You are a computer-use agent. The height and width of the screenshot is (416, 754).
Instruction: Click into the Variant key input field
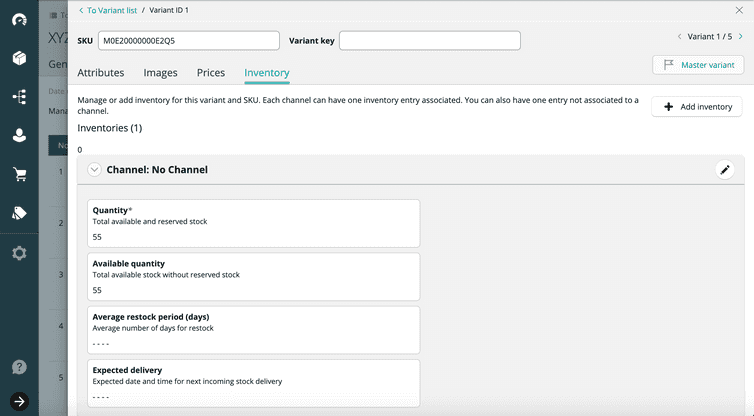pos(429,40)
